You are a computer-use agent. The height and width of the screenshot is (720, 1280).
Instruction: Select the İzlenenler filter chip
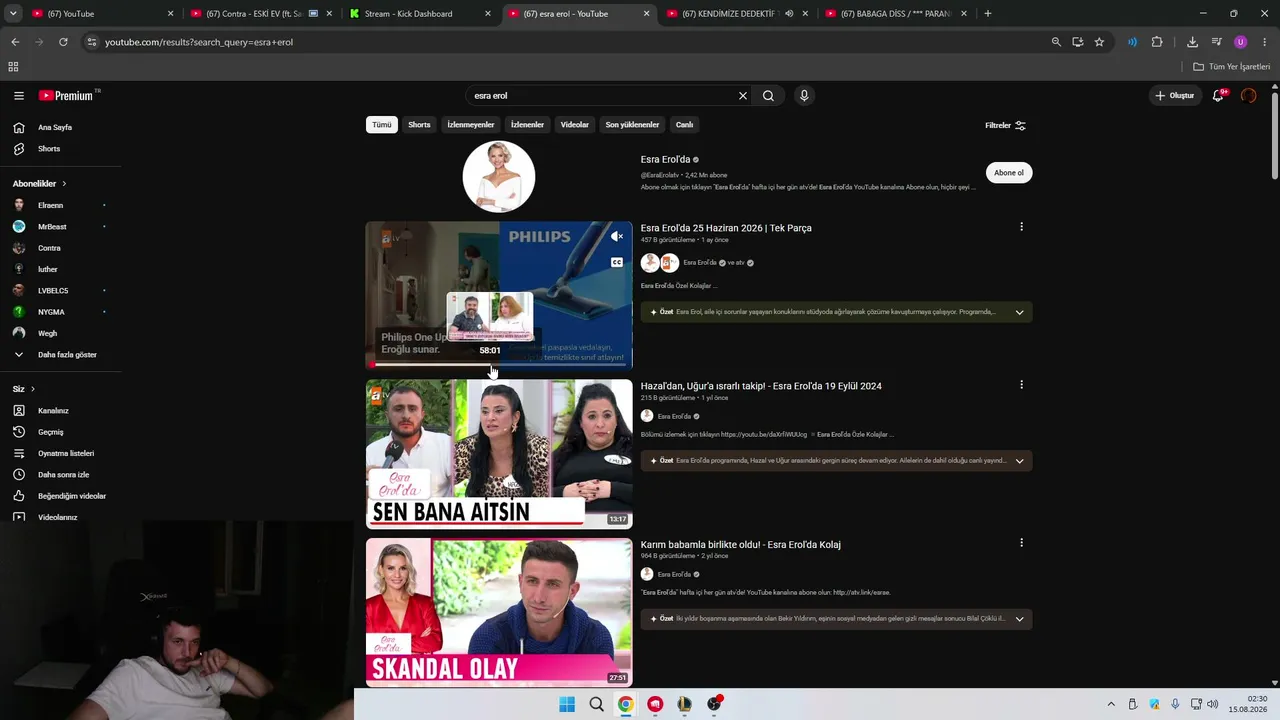(x=527, y=125)
